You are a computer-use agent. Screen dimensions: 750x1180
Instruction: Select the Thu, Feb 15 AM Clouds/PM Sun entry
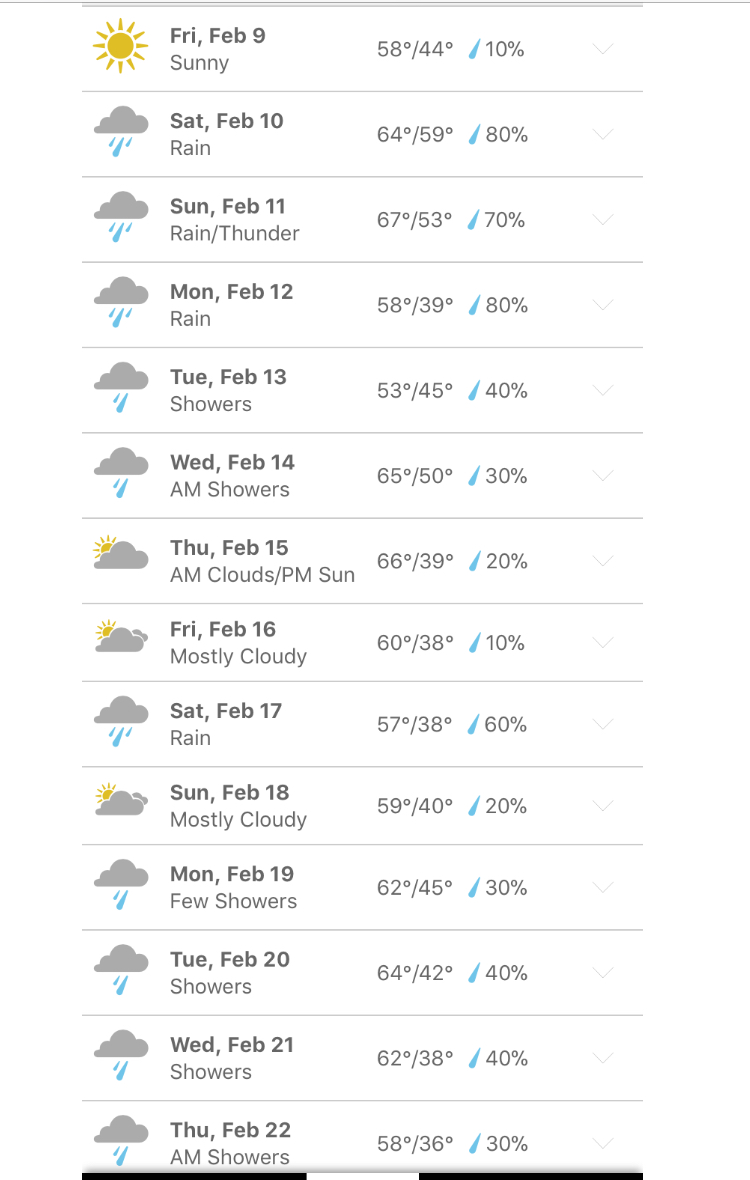(x=362, y=561)
